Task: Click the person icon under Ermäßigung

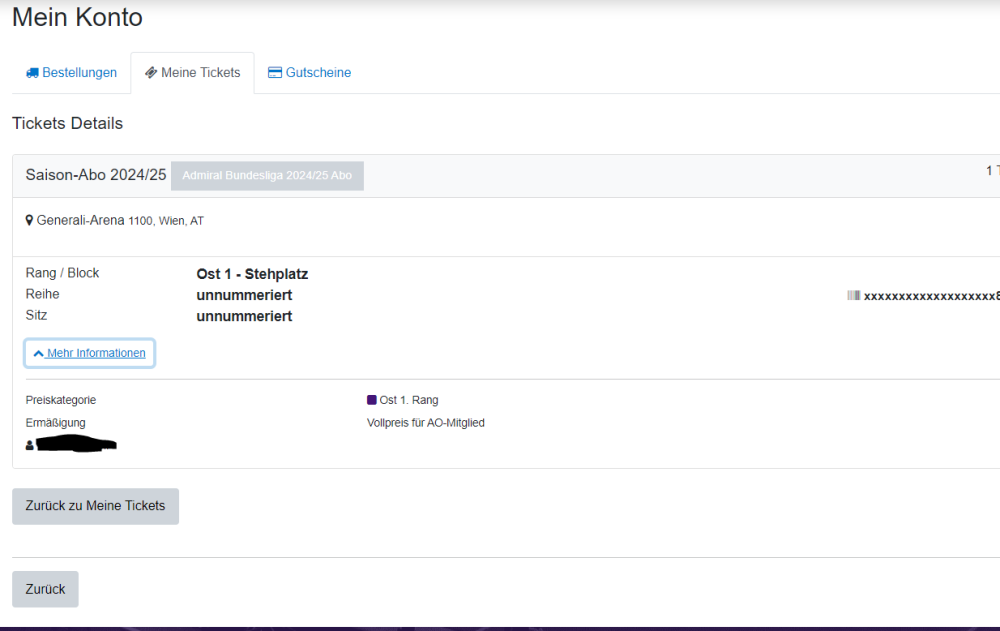Action: (29, 445)
